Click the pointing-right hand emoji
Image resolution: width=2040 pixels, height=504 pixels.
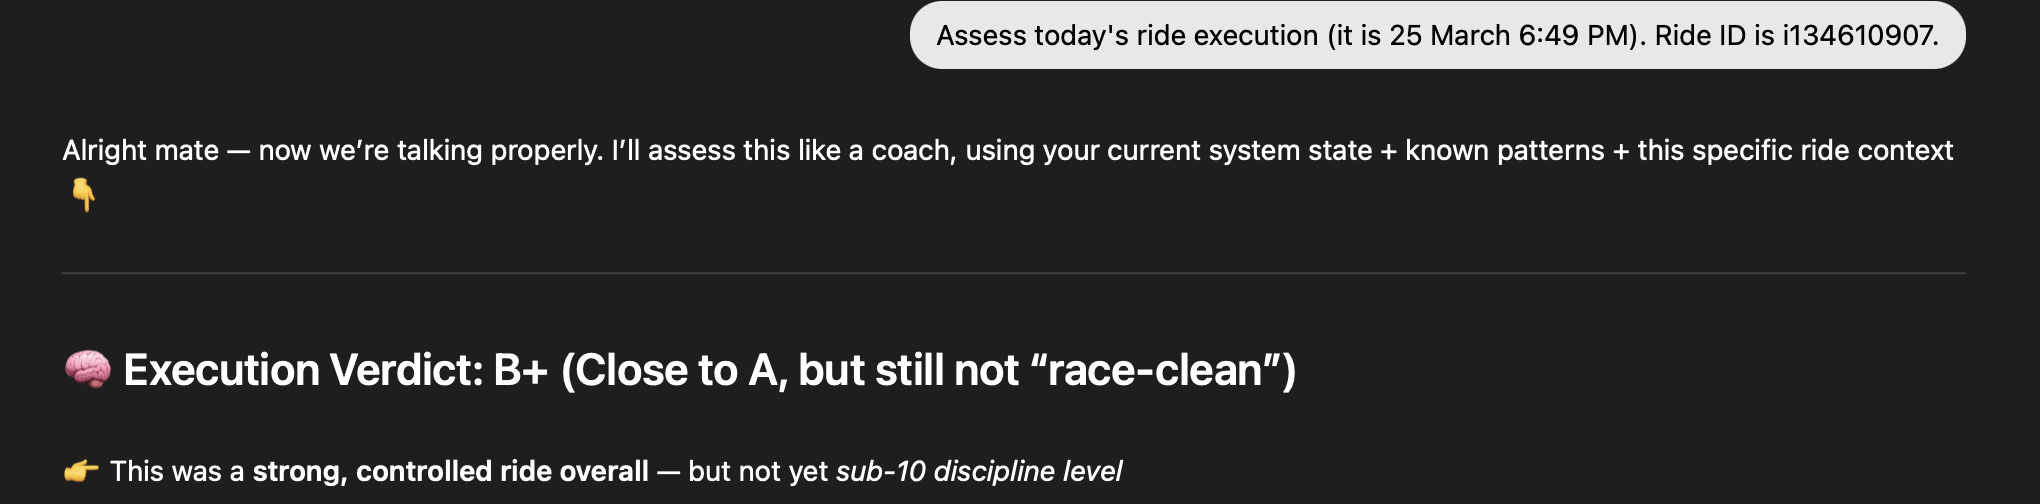(x=81, y=471)
